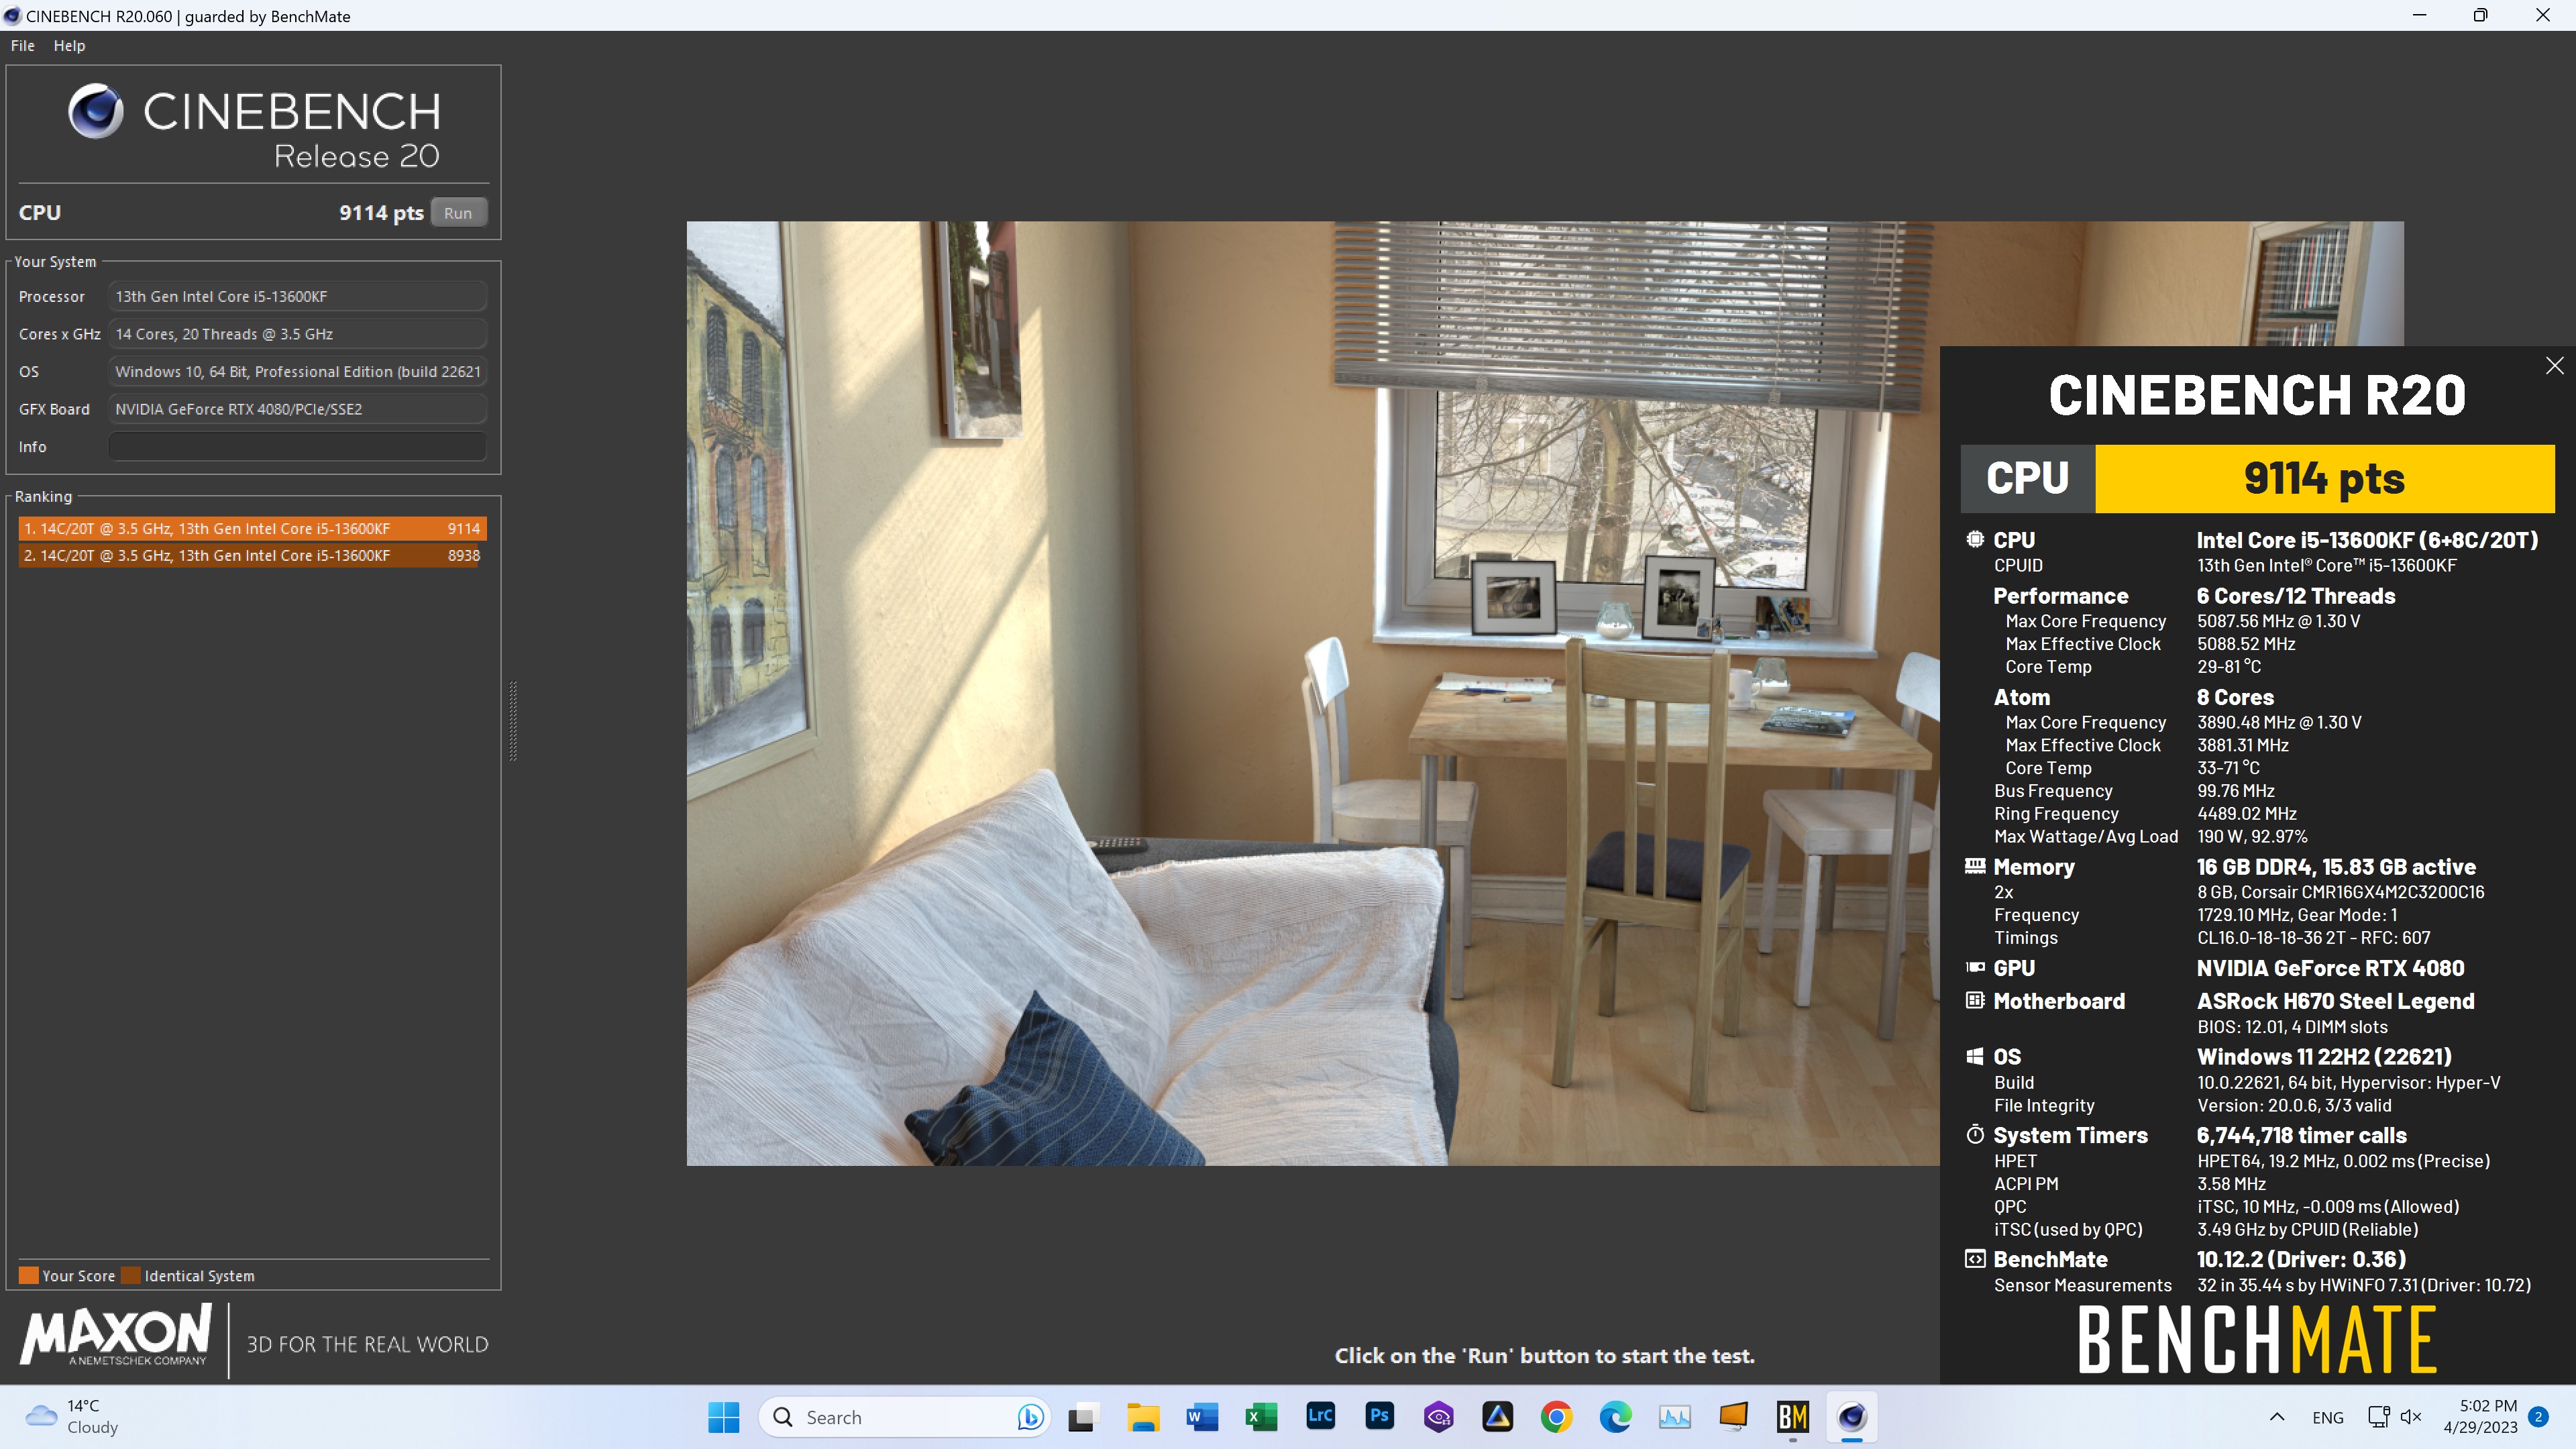This screenshot has width=2576, height=1449.
Task: Open the Help menu
Action: click(x=69, y=46)
